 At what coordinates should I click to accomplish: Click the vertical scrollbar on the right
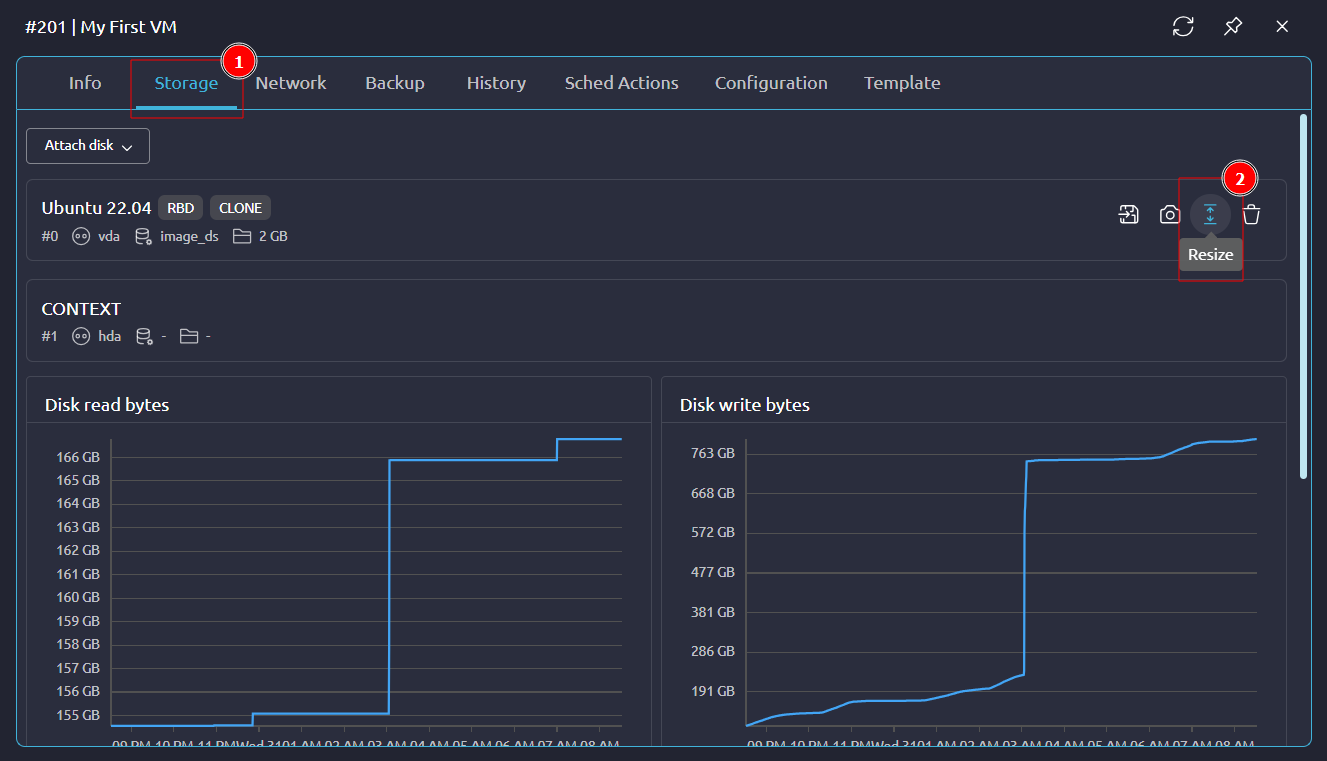[x=1303, y=296]
